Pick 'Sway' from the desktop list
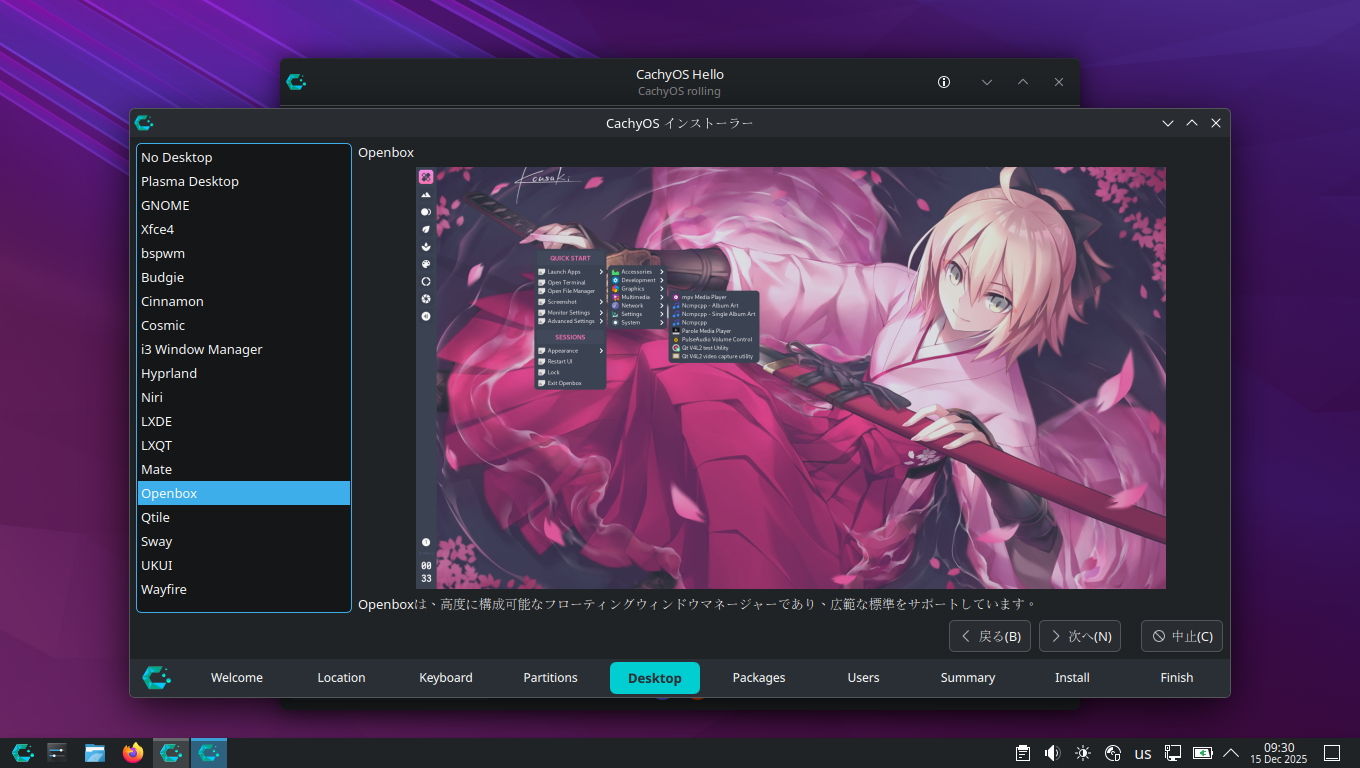The image size is (1360, 768). [x=244, y=541]
